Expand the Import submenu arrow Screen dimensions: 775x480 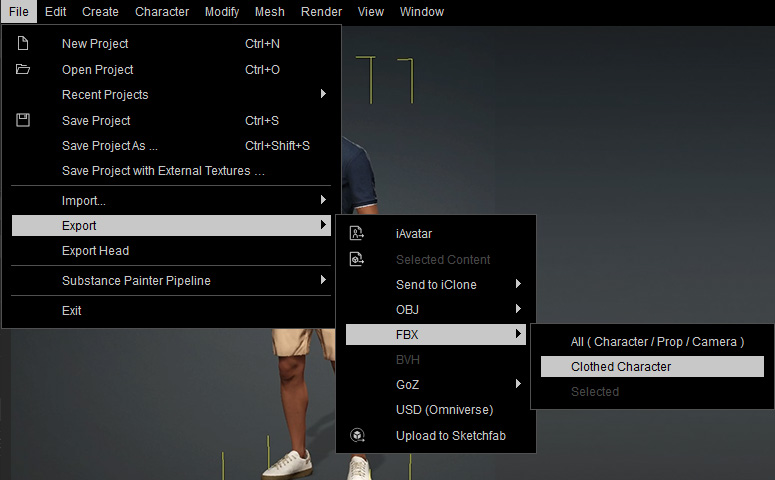[x=323, y=201]
